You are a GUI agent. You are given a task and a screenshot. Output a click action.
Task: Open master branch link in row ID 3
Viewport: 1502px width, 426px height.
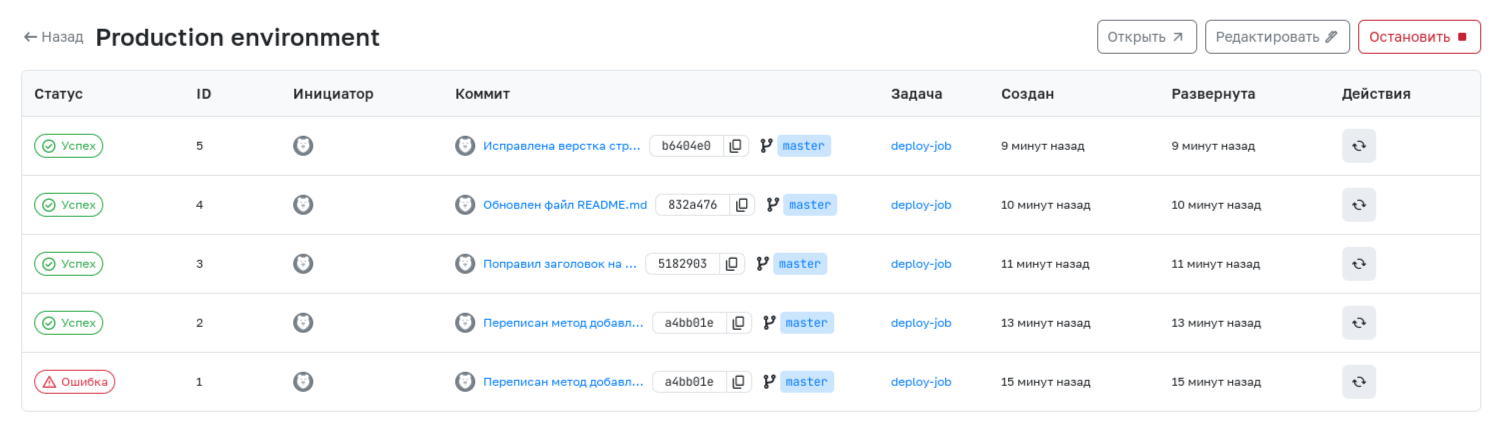(800, 264)
